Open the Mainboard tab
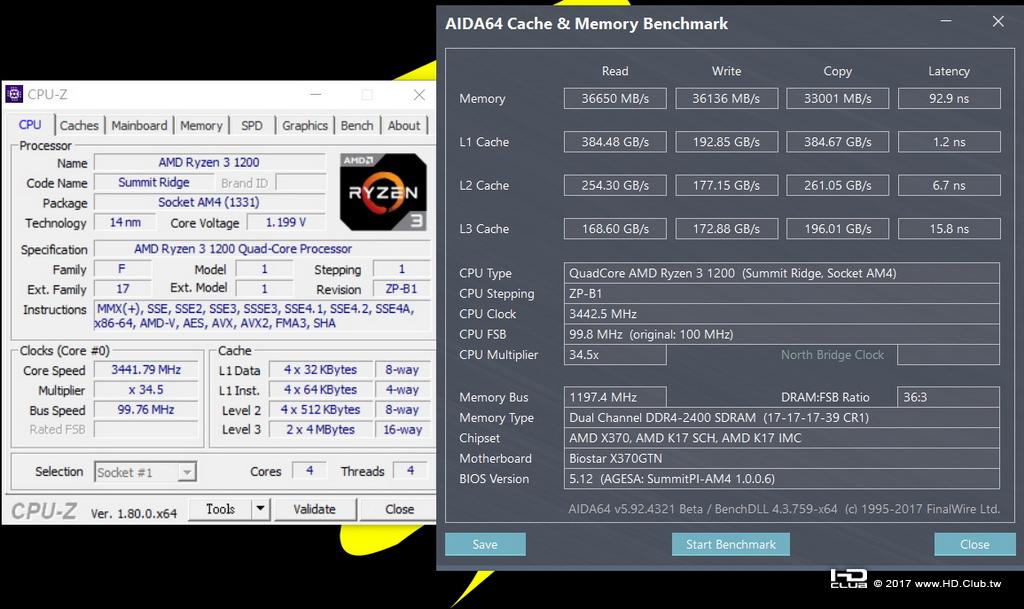 (139, 125)
